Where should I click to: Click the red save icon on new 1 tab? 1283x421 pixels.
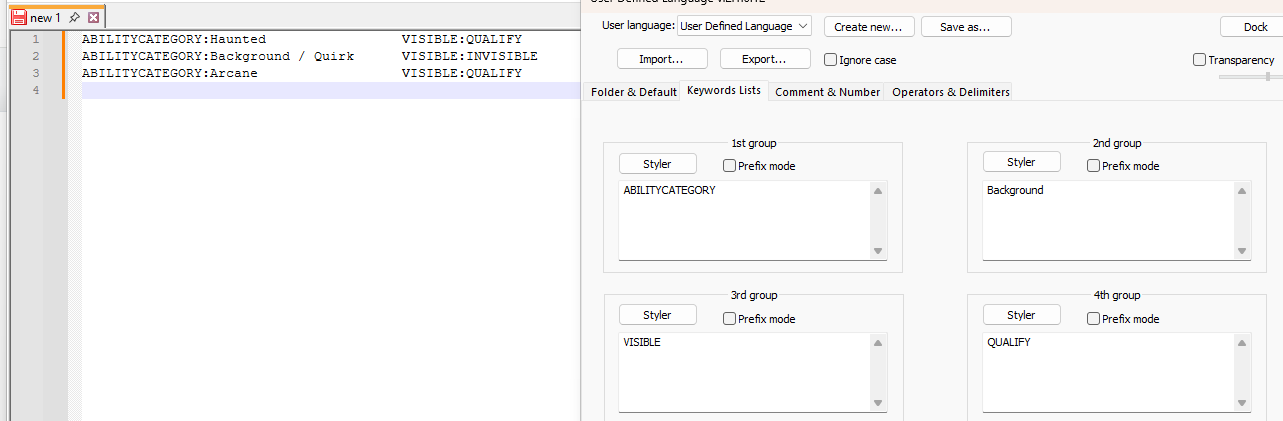pos(18,18)
